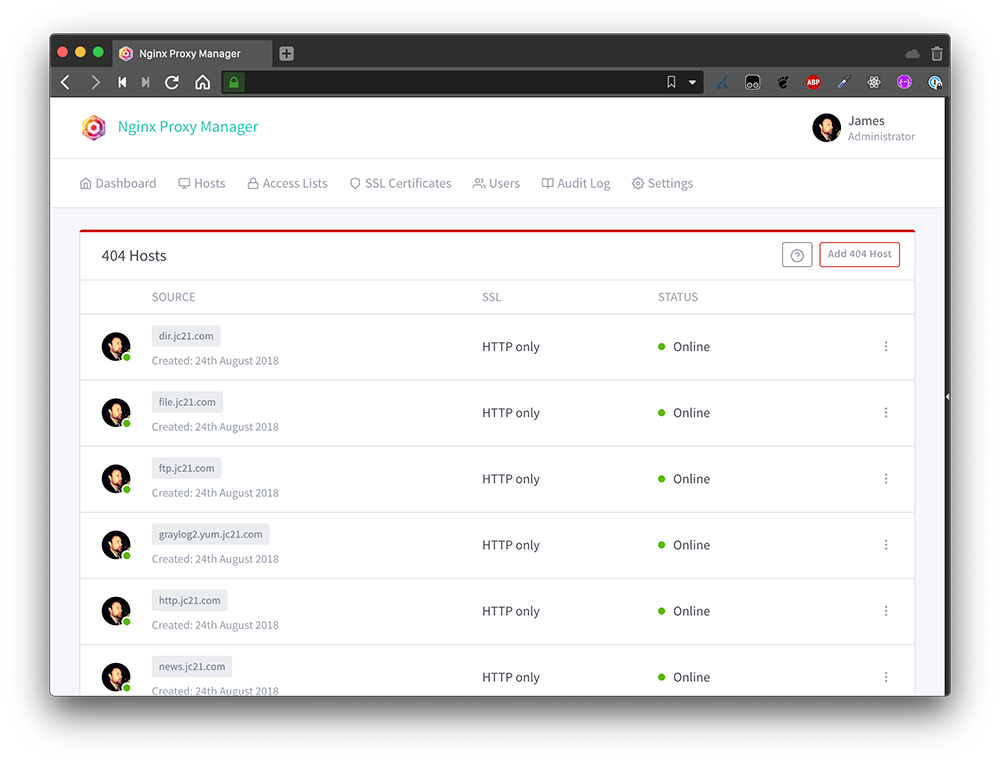
Task: Open the kebab menu for dir.jc21.com
Action: tap(886, 346)
